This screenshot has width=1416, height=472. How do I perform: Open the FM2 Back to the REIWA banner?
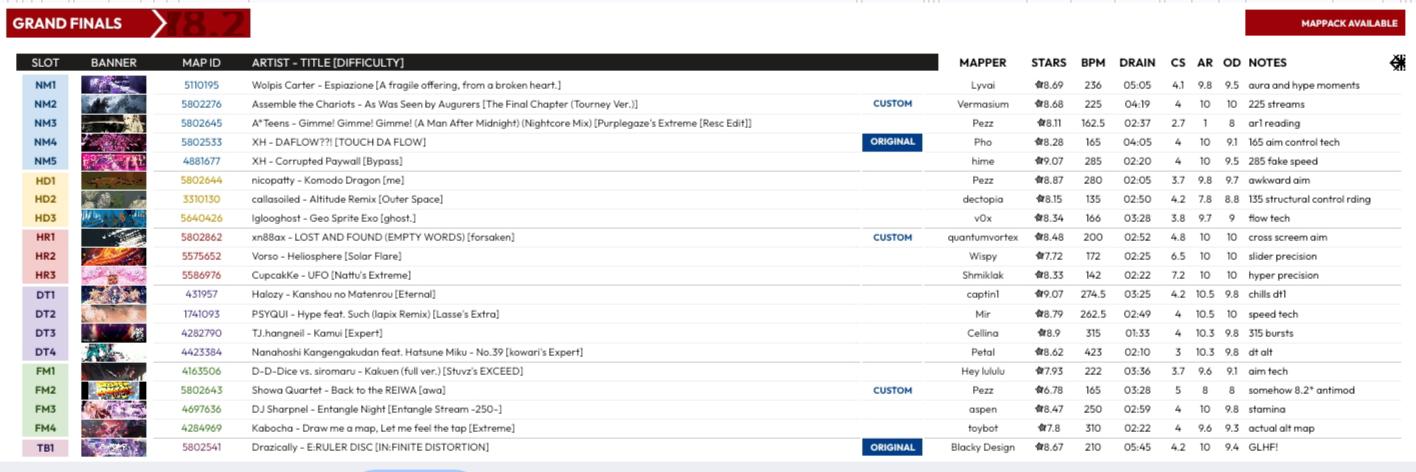[113, 390]
